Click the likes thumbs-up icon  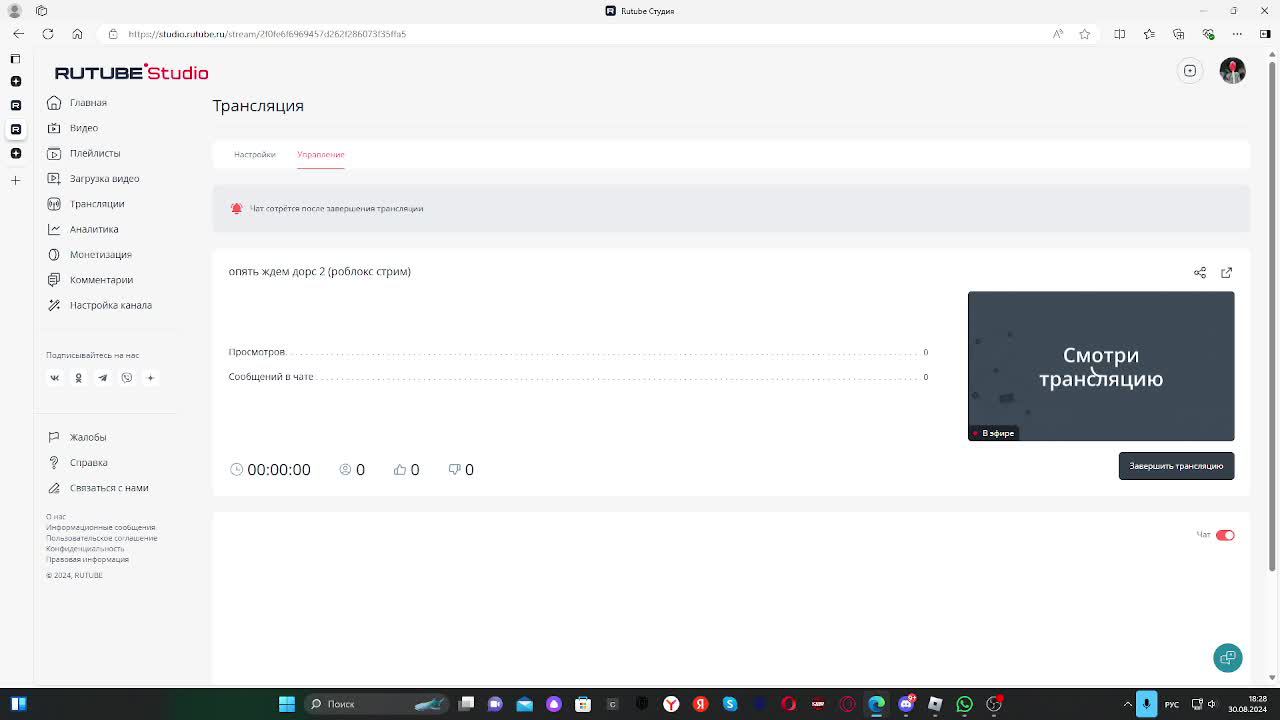(x=400, y=469)
